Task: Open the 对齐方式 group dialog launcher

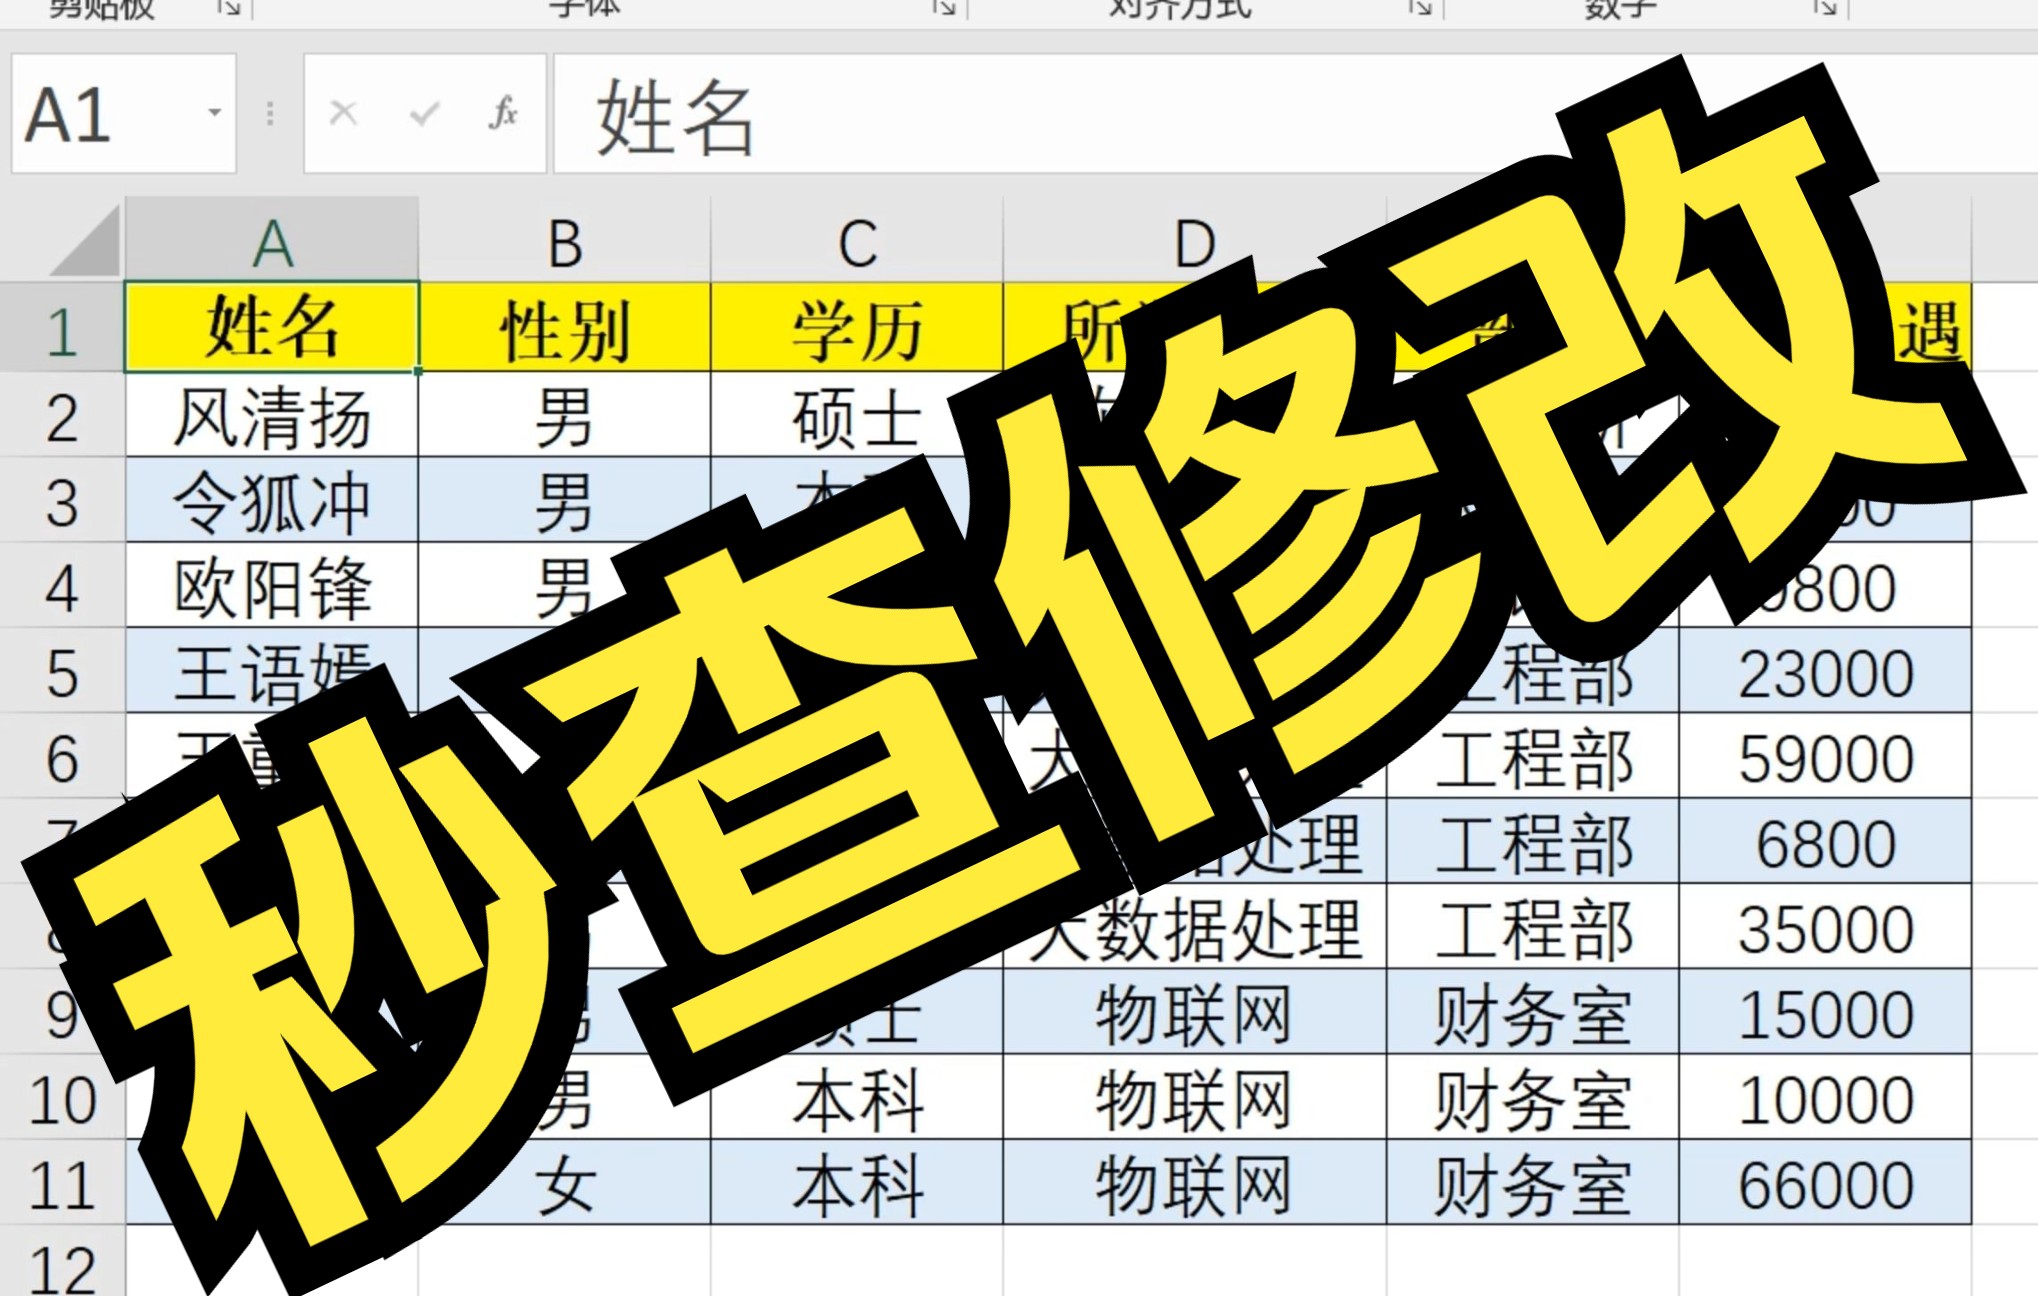Action: point(1419,8)
